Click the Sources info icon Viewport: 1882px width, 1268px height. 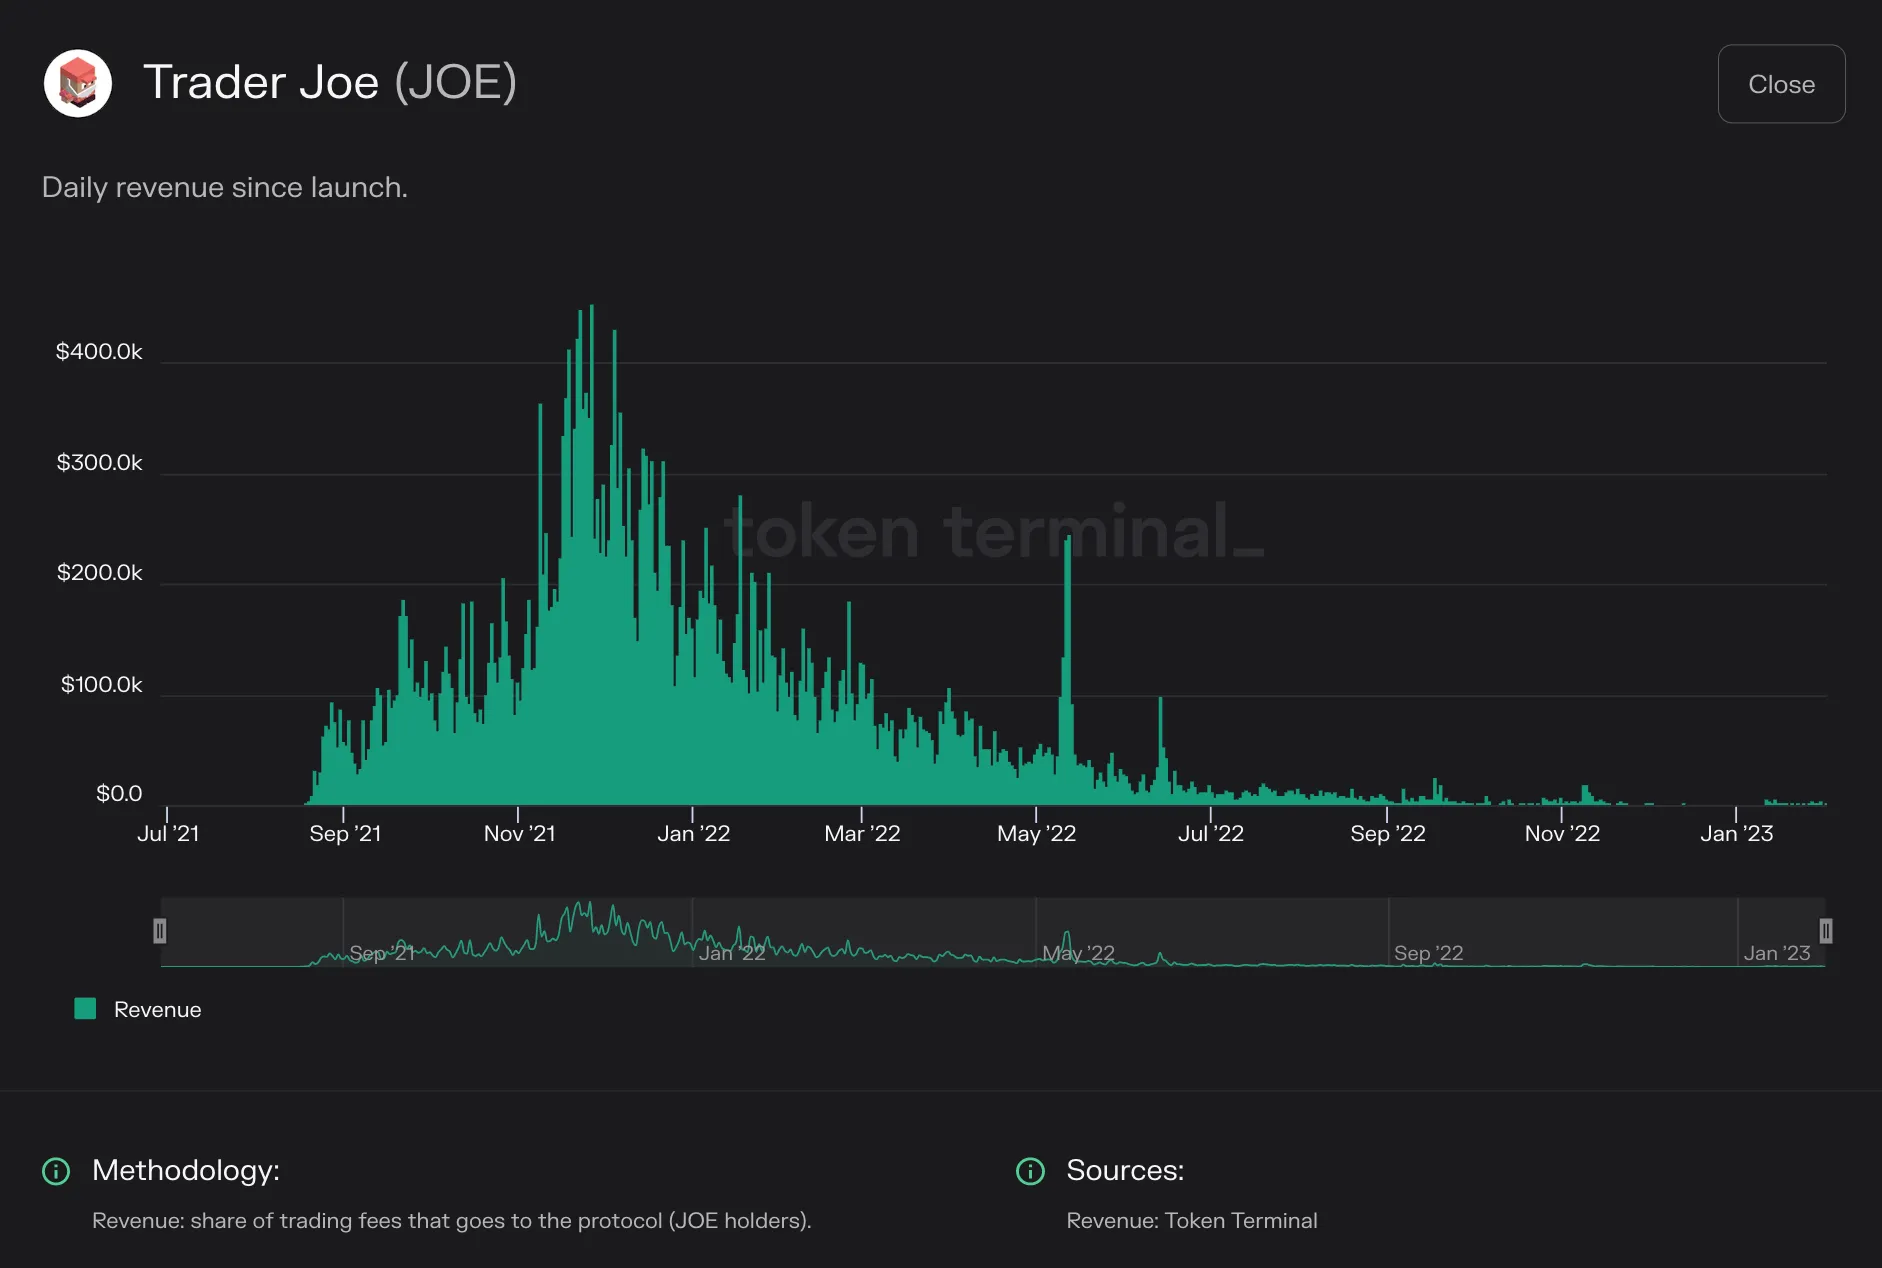point(1030,1171)
